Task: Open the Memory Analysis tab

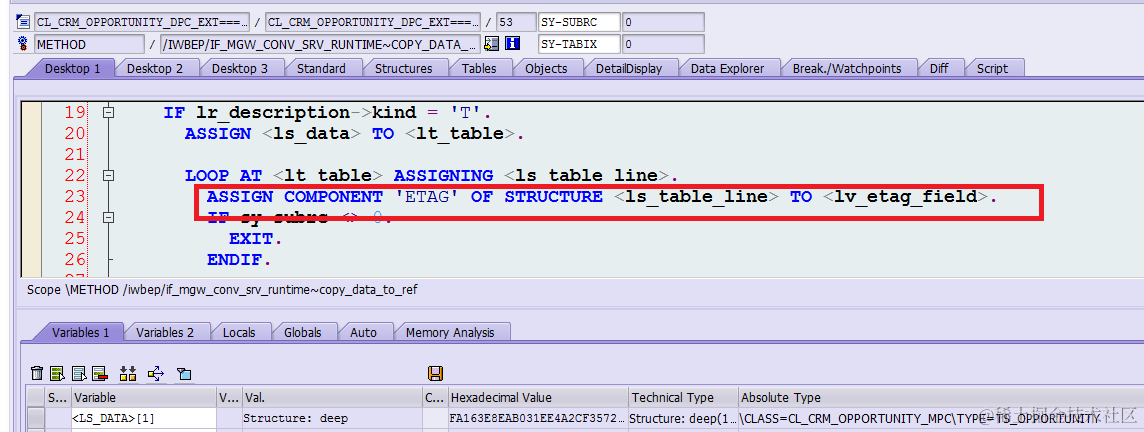Action: point(450,332)
